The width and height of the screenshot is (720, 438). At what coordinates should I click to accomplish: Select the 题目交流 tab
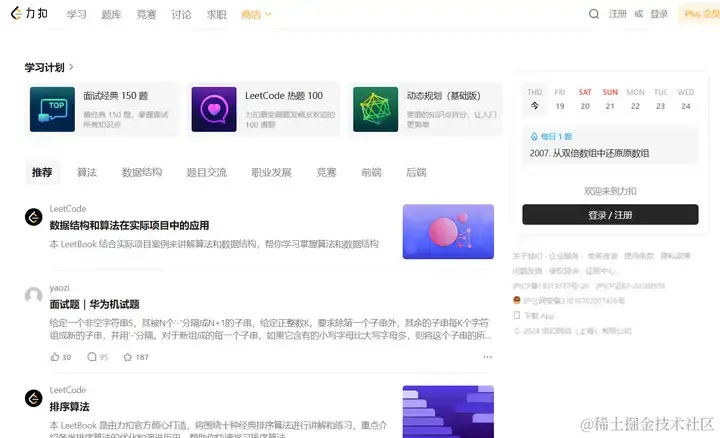[207, 173]
